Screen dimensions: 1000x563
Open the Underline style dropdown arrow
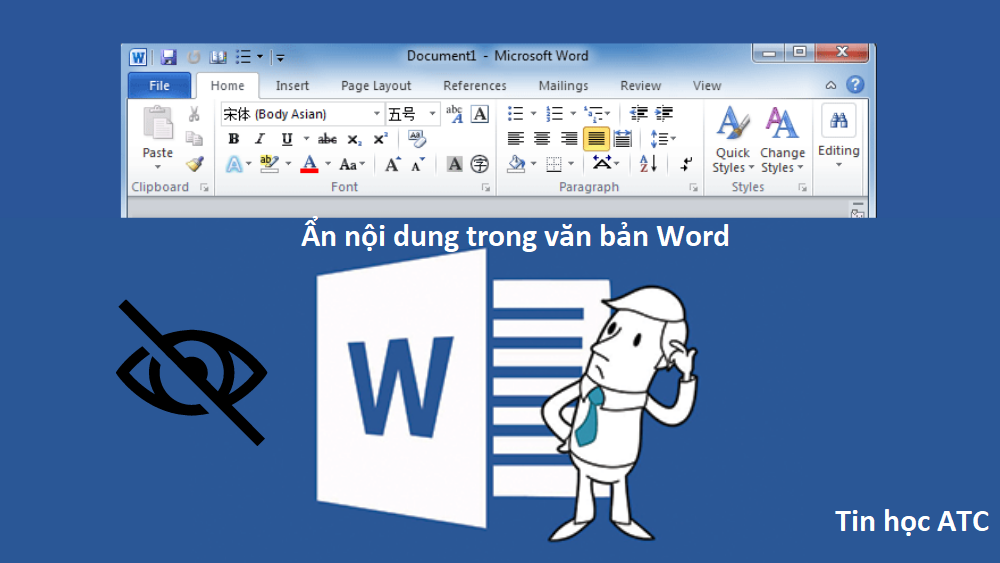pyautogui.click(x=306, y=139)
